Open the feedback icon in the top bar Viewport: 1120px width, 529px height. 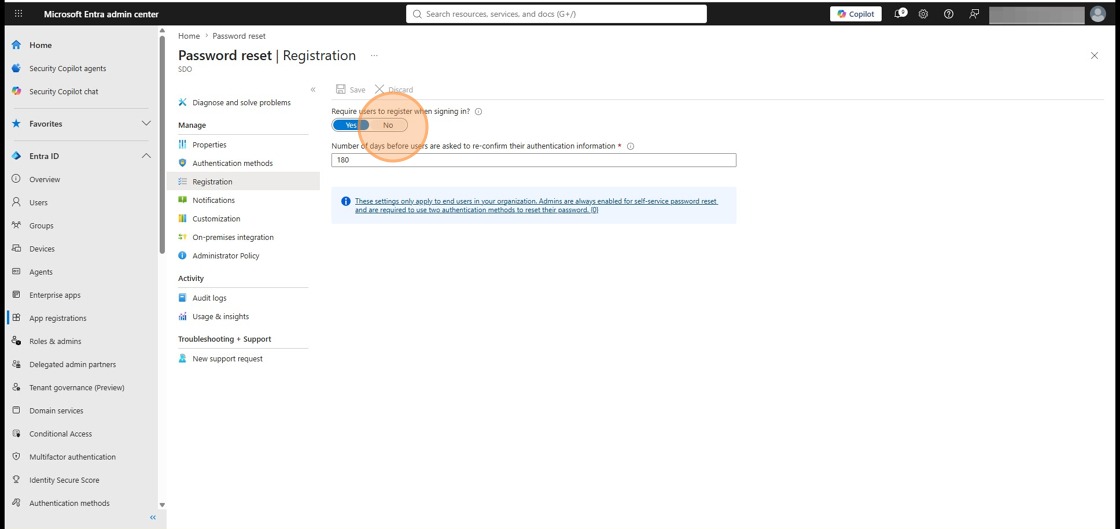pos(974,14)
